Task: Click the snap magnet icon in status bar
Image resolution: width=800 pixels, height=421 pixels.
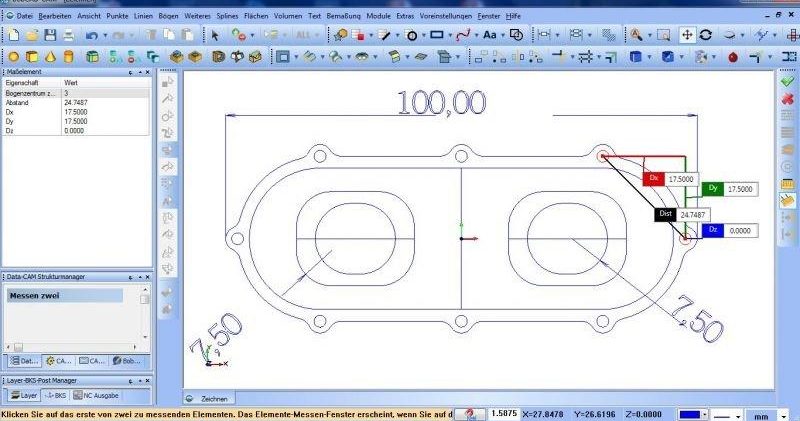Action: click(470, 414)
